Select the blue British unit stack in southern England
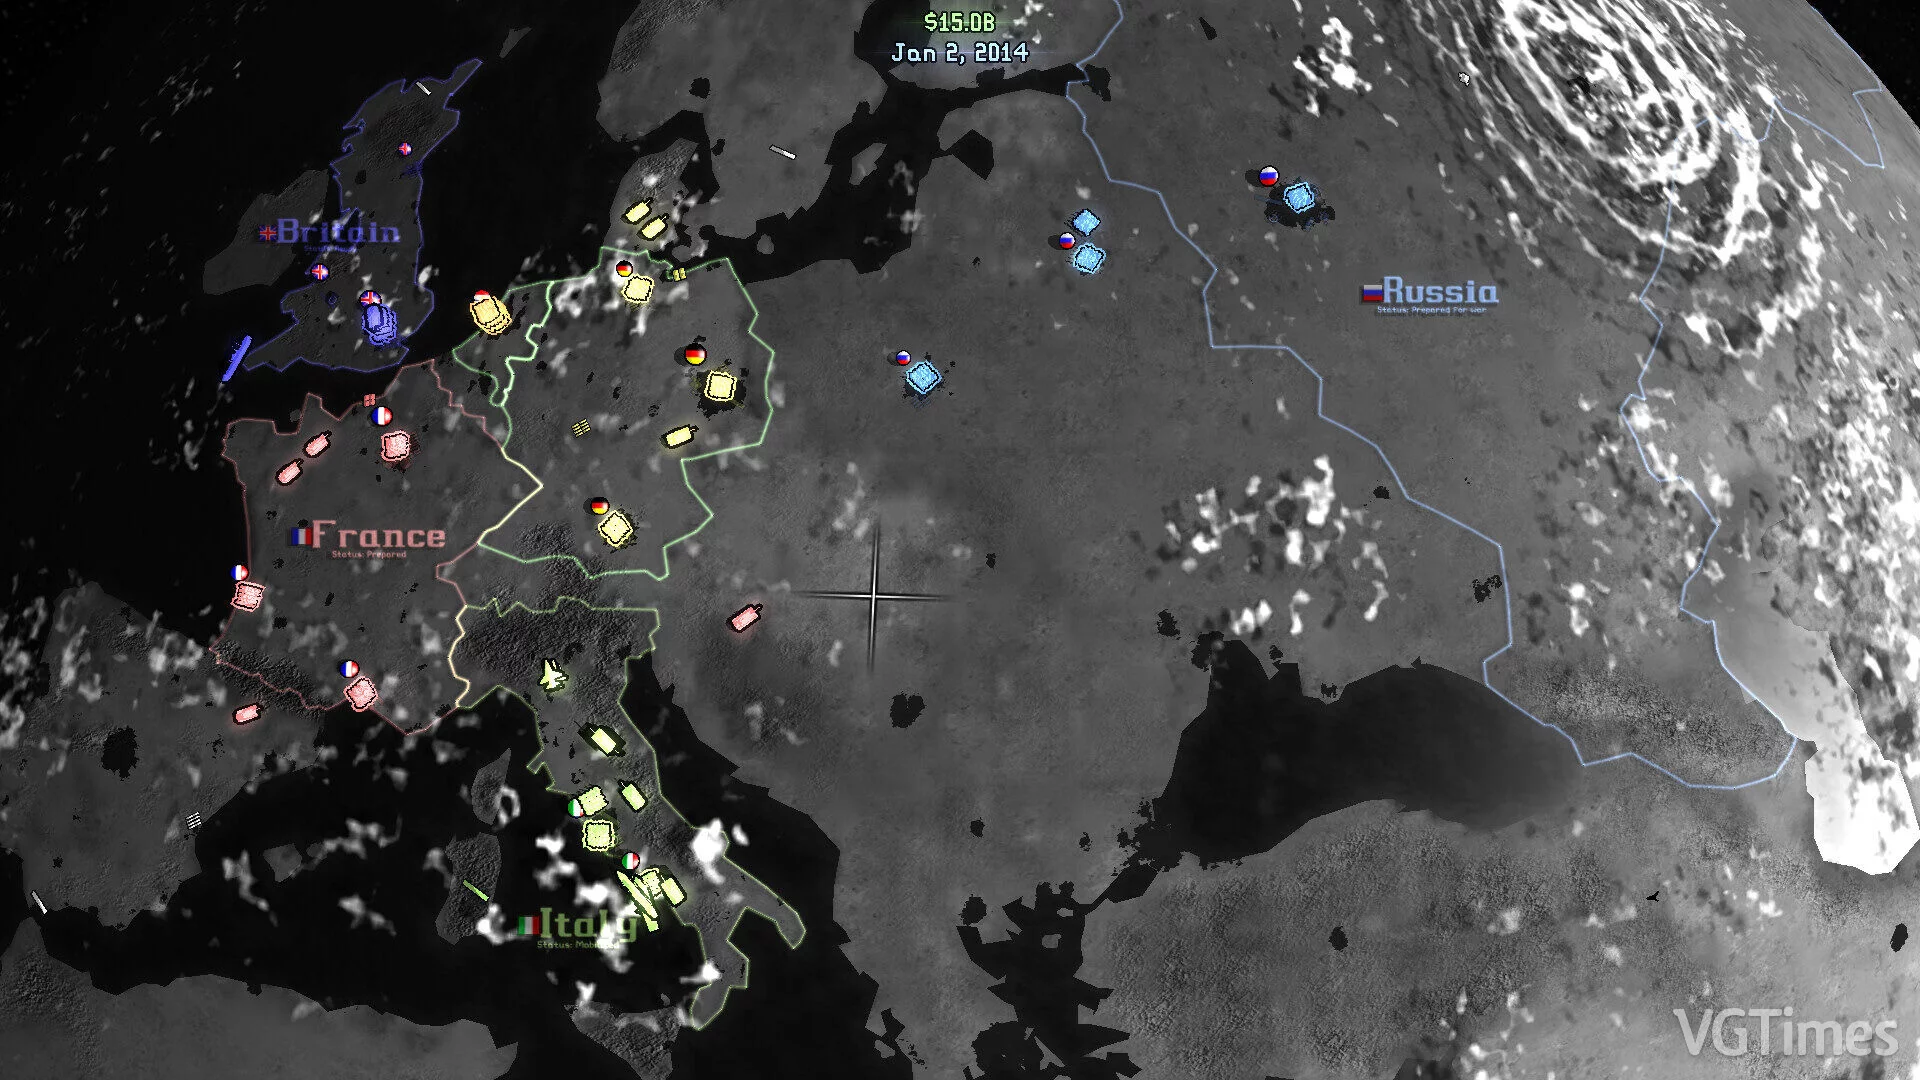1920x1080 pixels. point(380,325)
